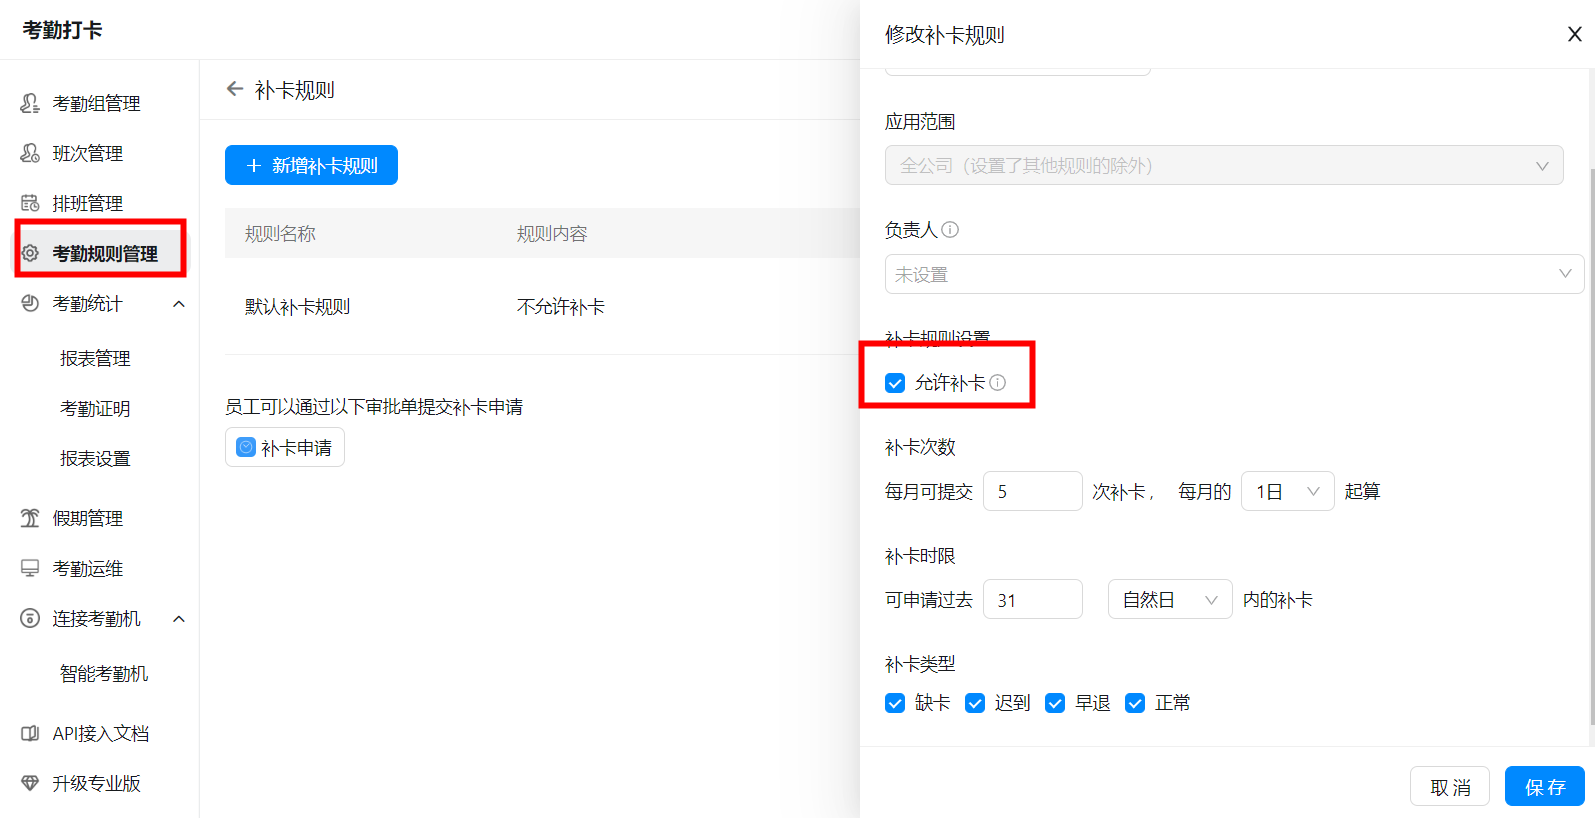The image size is (1595, 818).
Task: Click the 假期管理 umbrella icon
Action: pyautogui.click(x=30, y=518)
